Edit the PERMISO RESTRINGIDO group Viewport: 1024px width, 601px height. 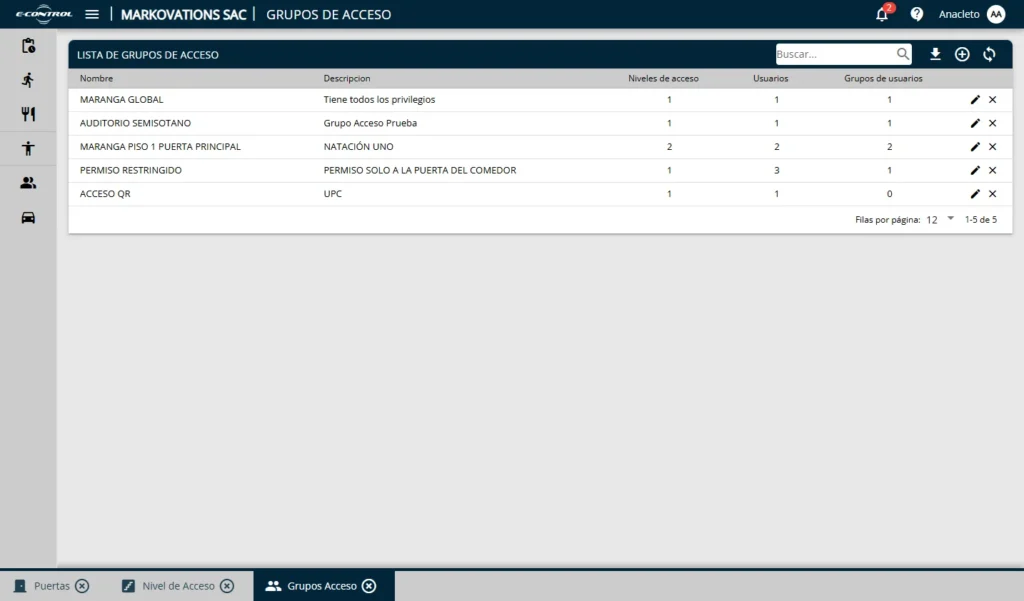[975, 170]
